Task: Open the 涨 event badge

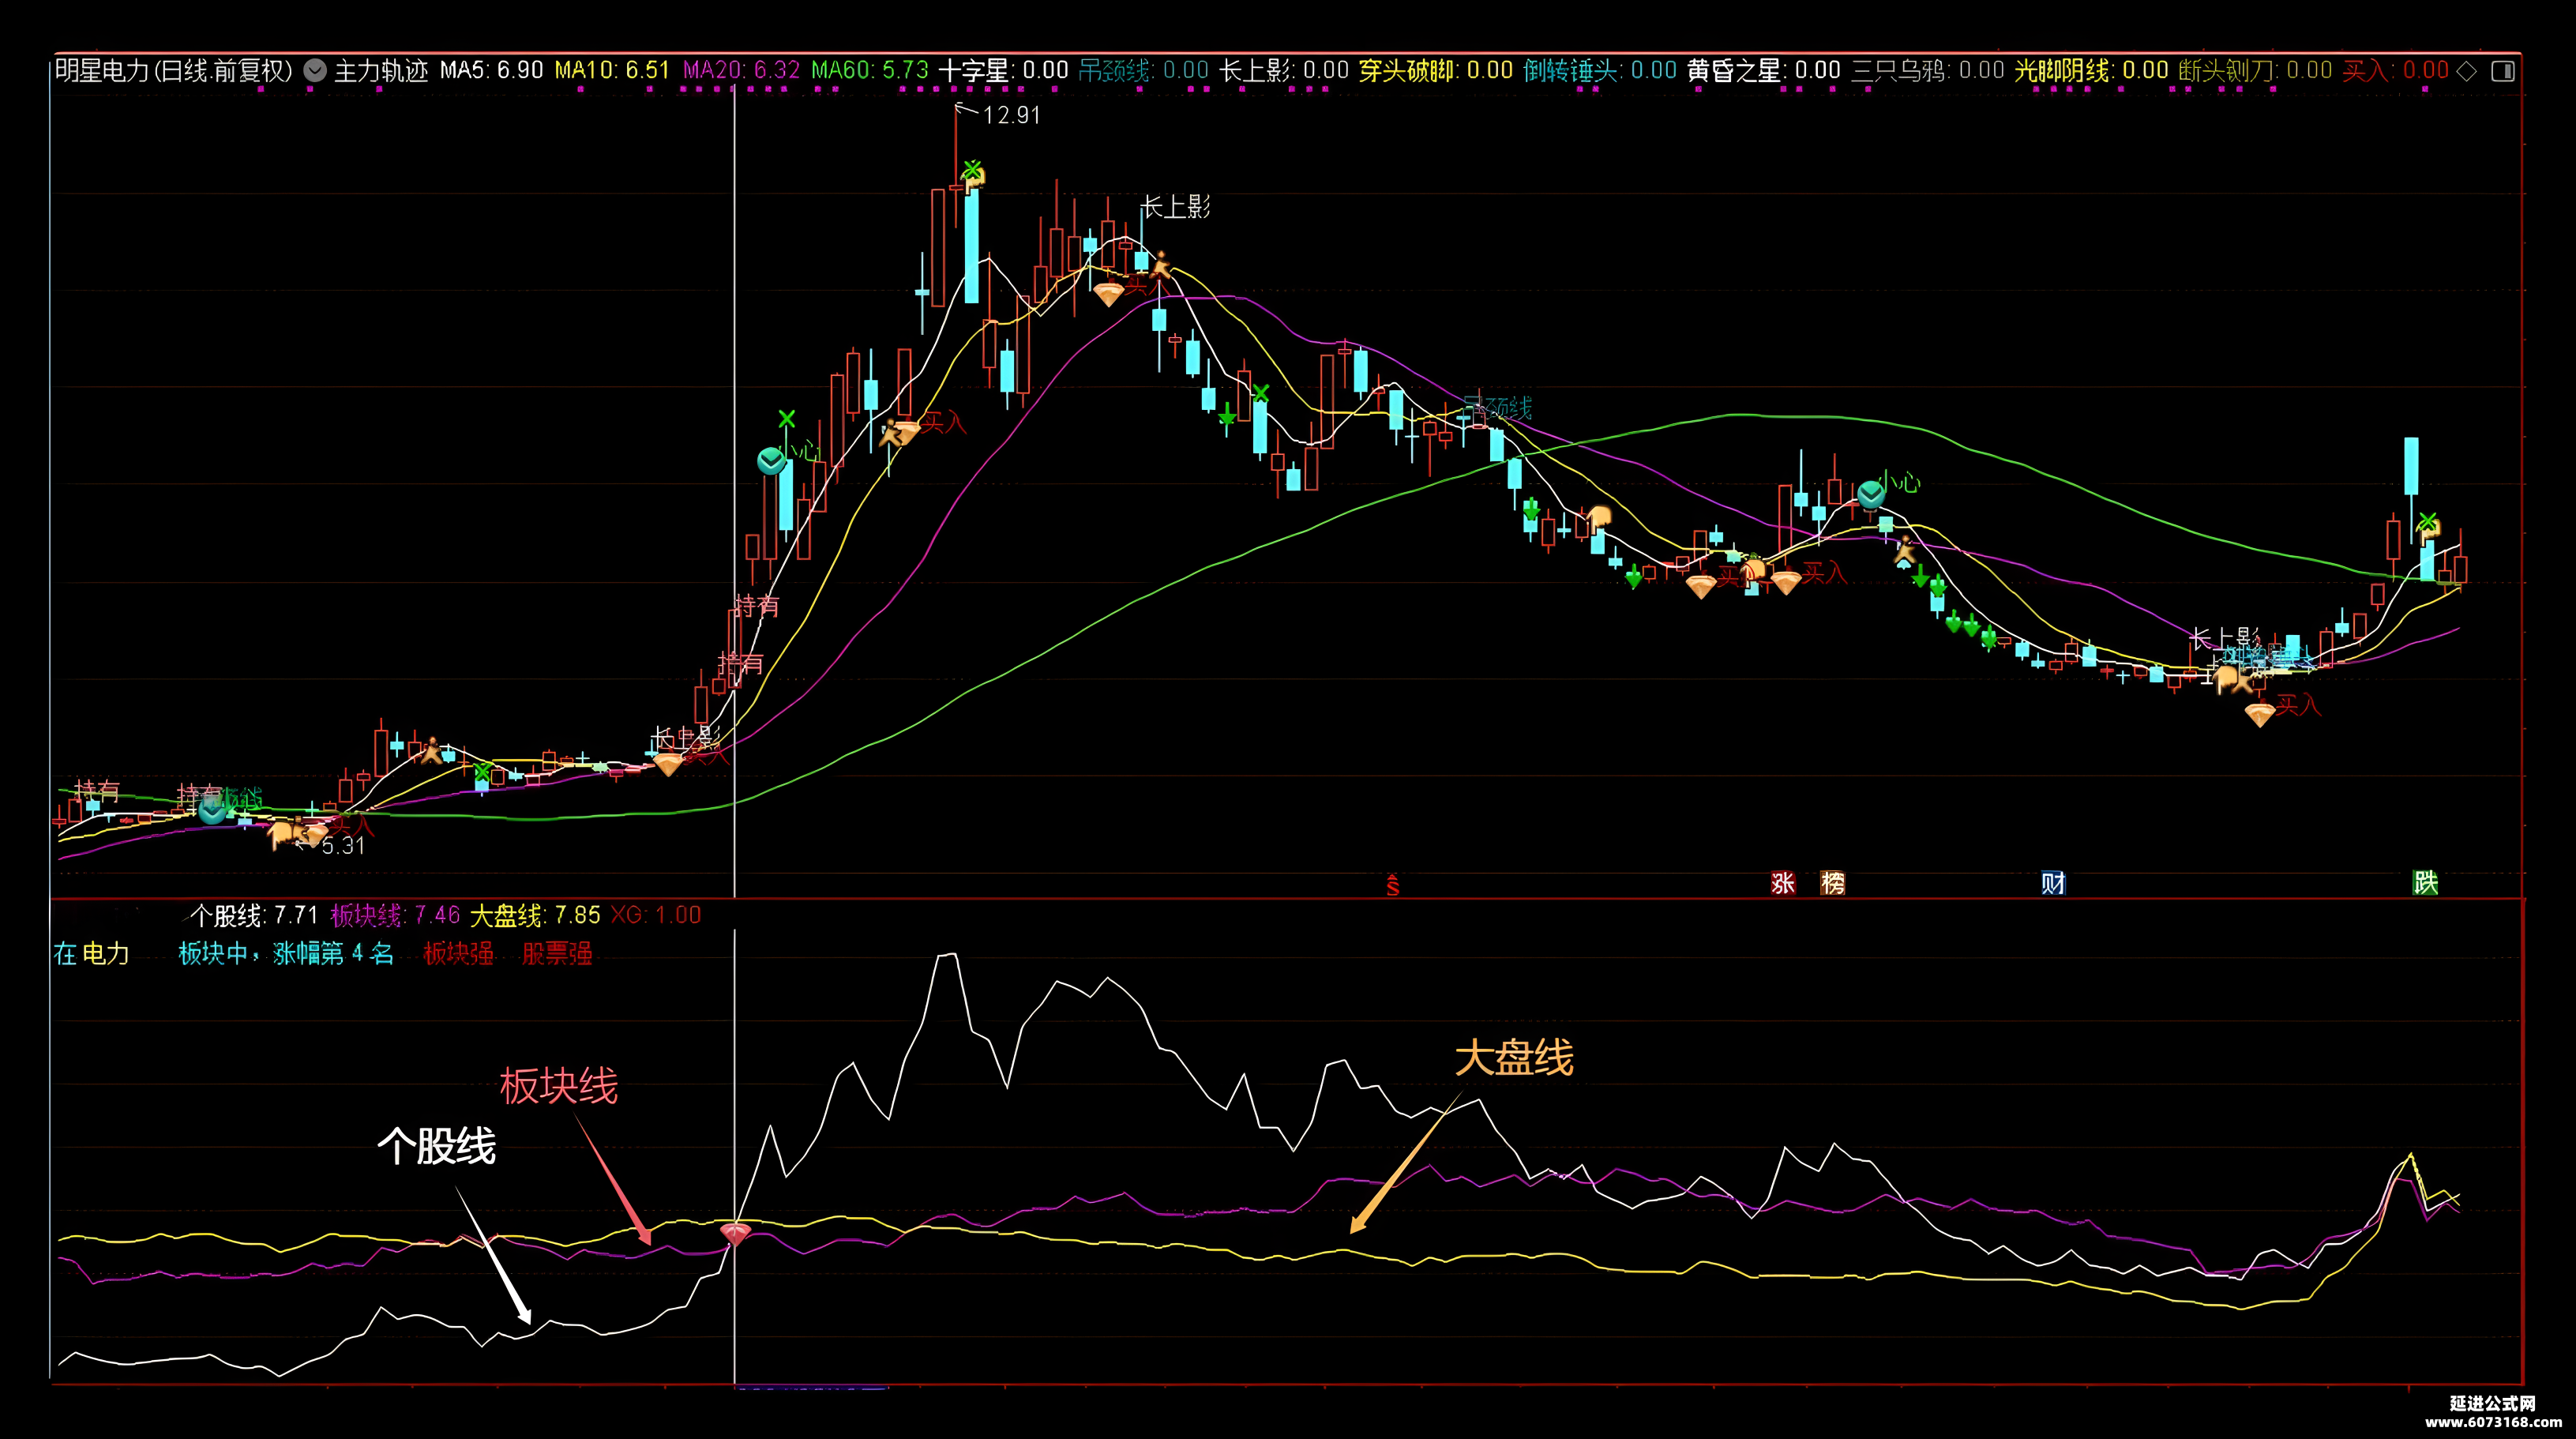Action: tap(1783, 883)
